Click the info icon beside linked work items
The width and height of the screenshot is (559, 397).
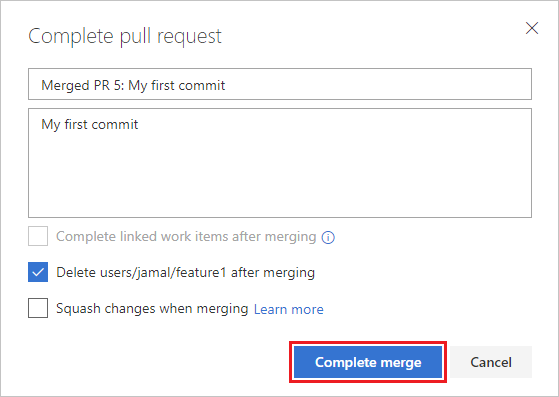tap(328, 237)
